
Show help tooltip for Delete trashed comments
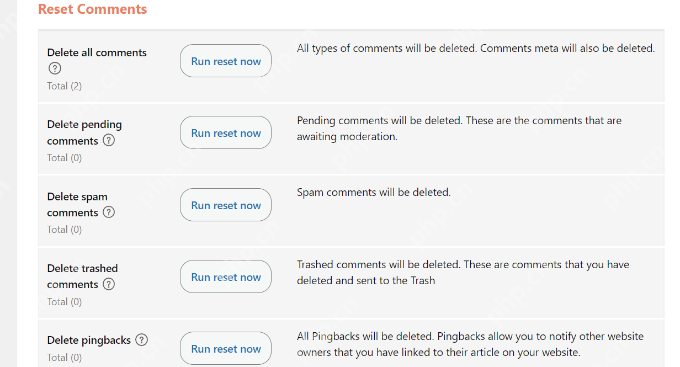pos(109,284)
